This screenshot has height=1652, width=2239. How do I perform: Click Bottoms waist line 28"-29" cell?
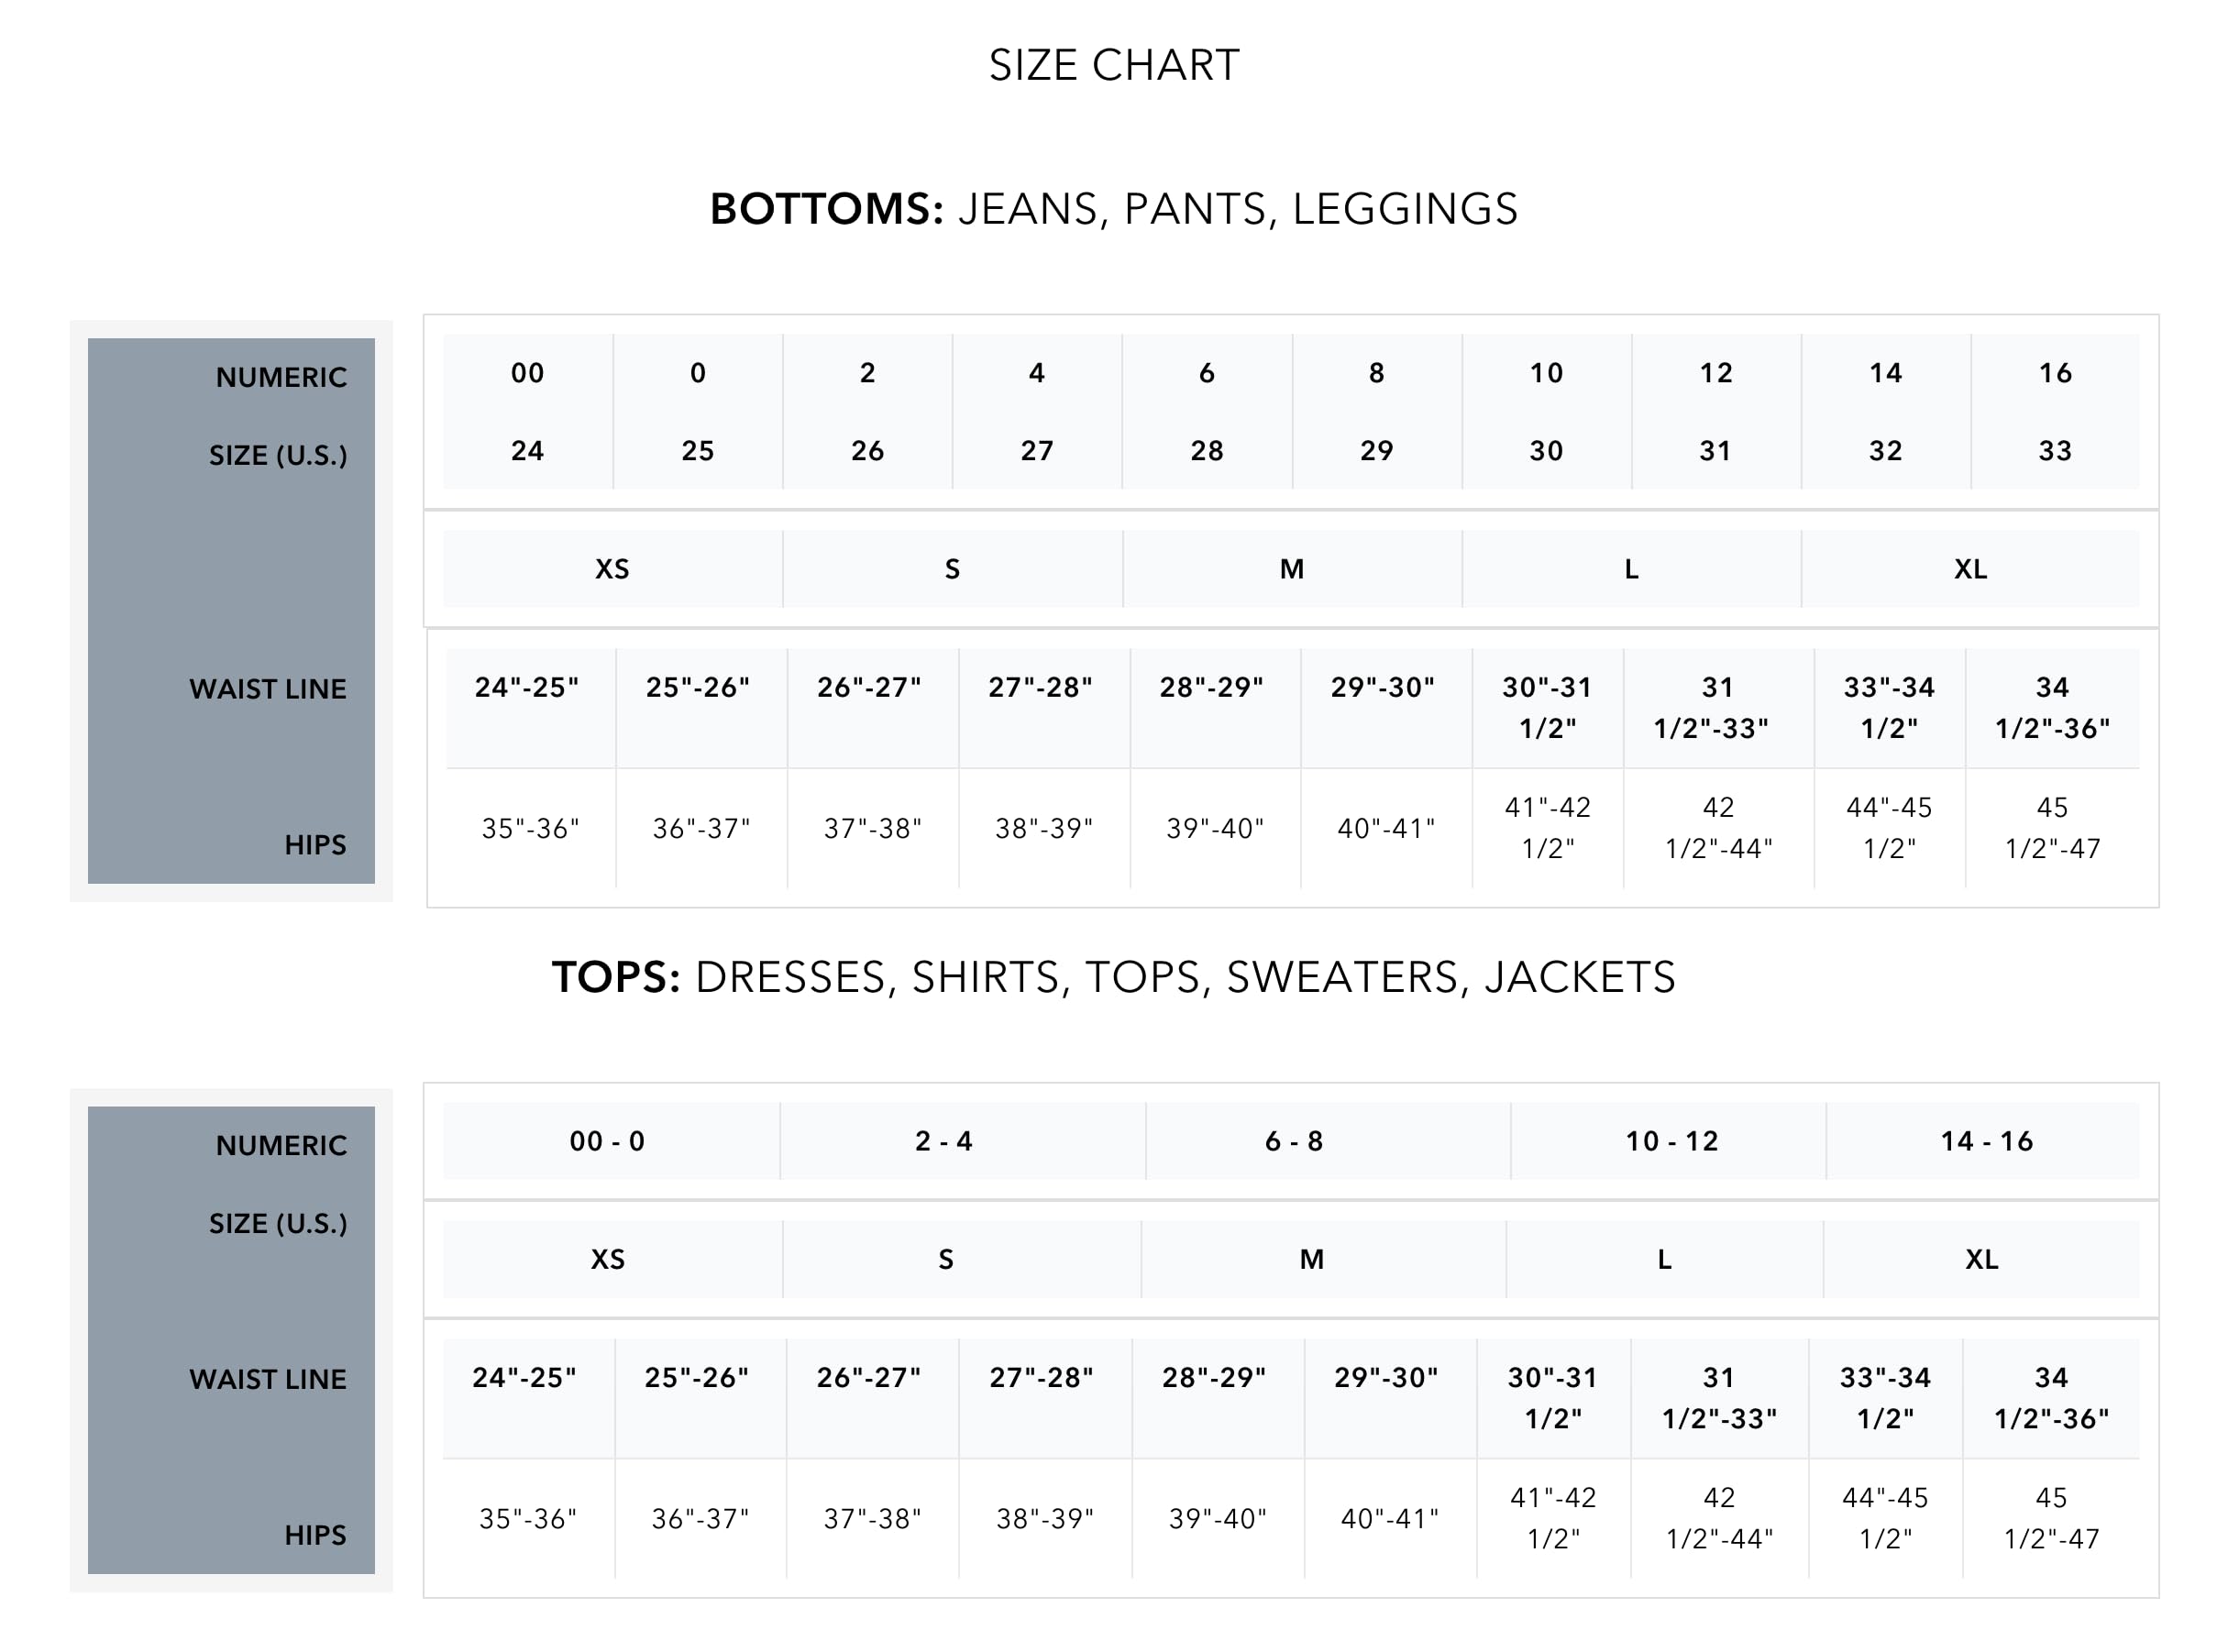click(x=1212, y=688)
